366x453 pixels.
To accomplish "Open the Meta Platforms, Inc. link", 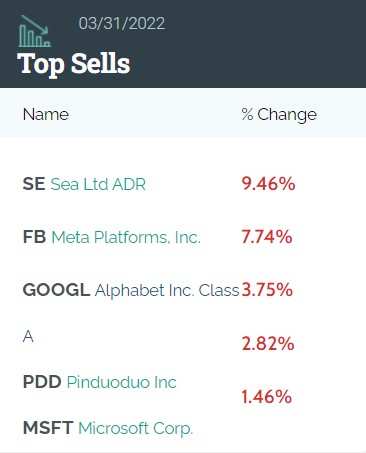I will 126,237.
